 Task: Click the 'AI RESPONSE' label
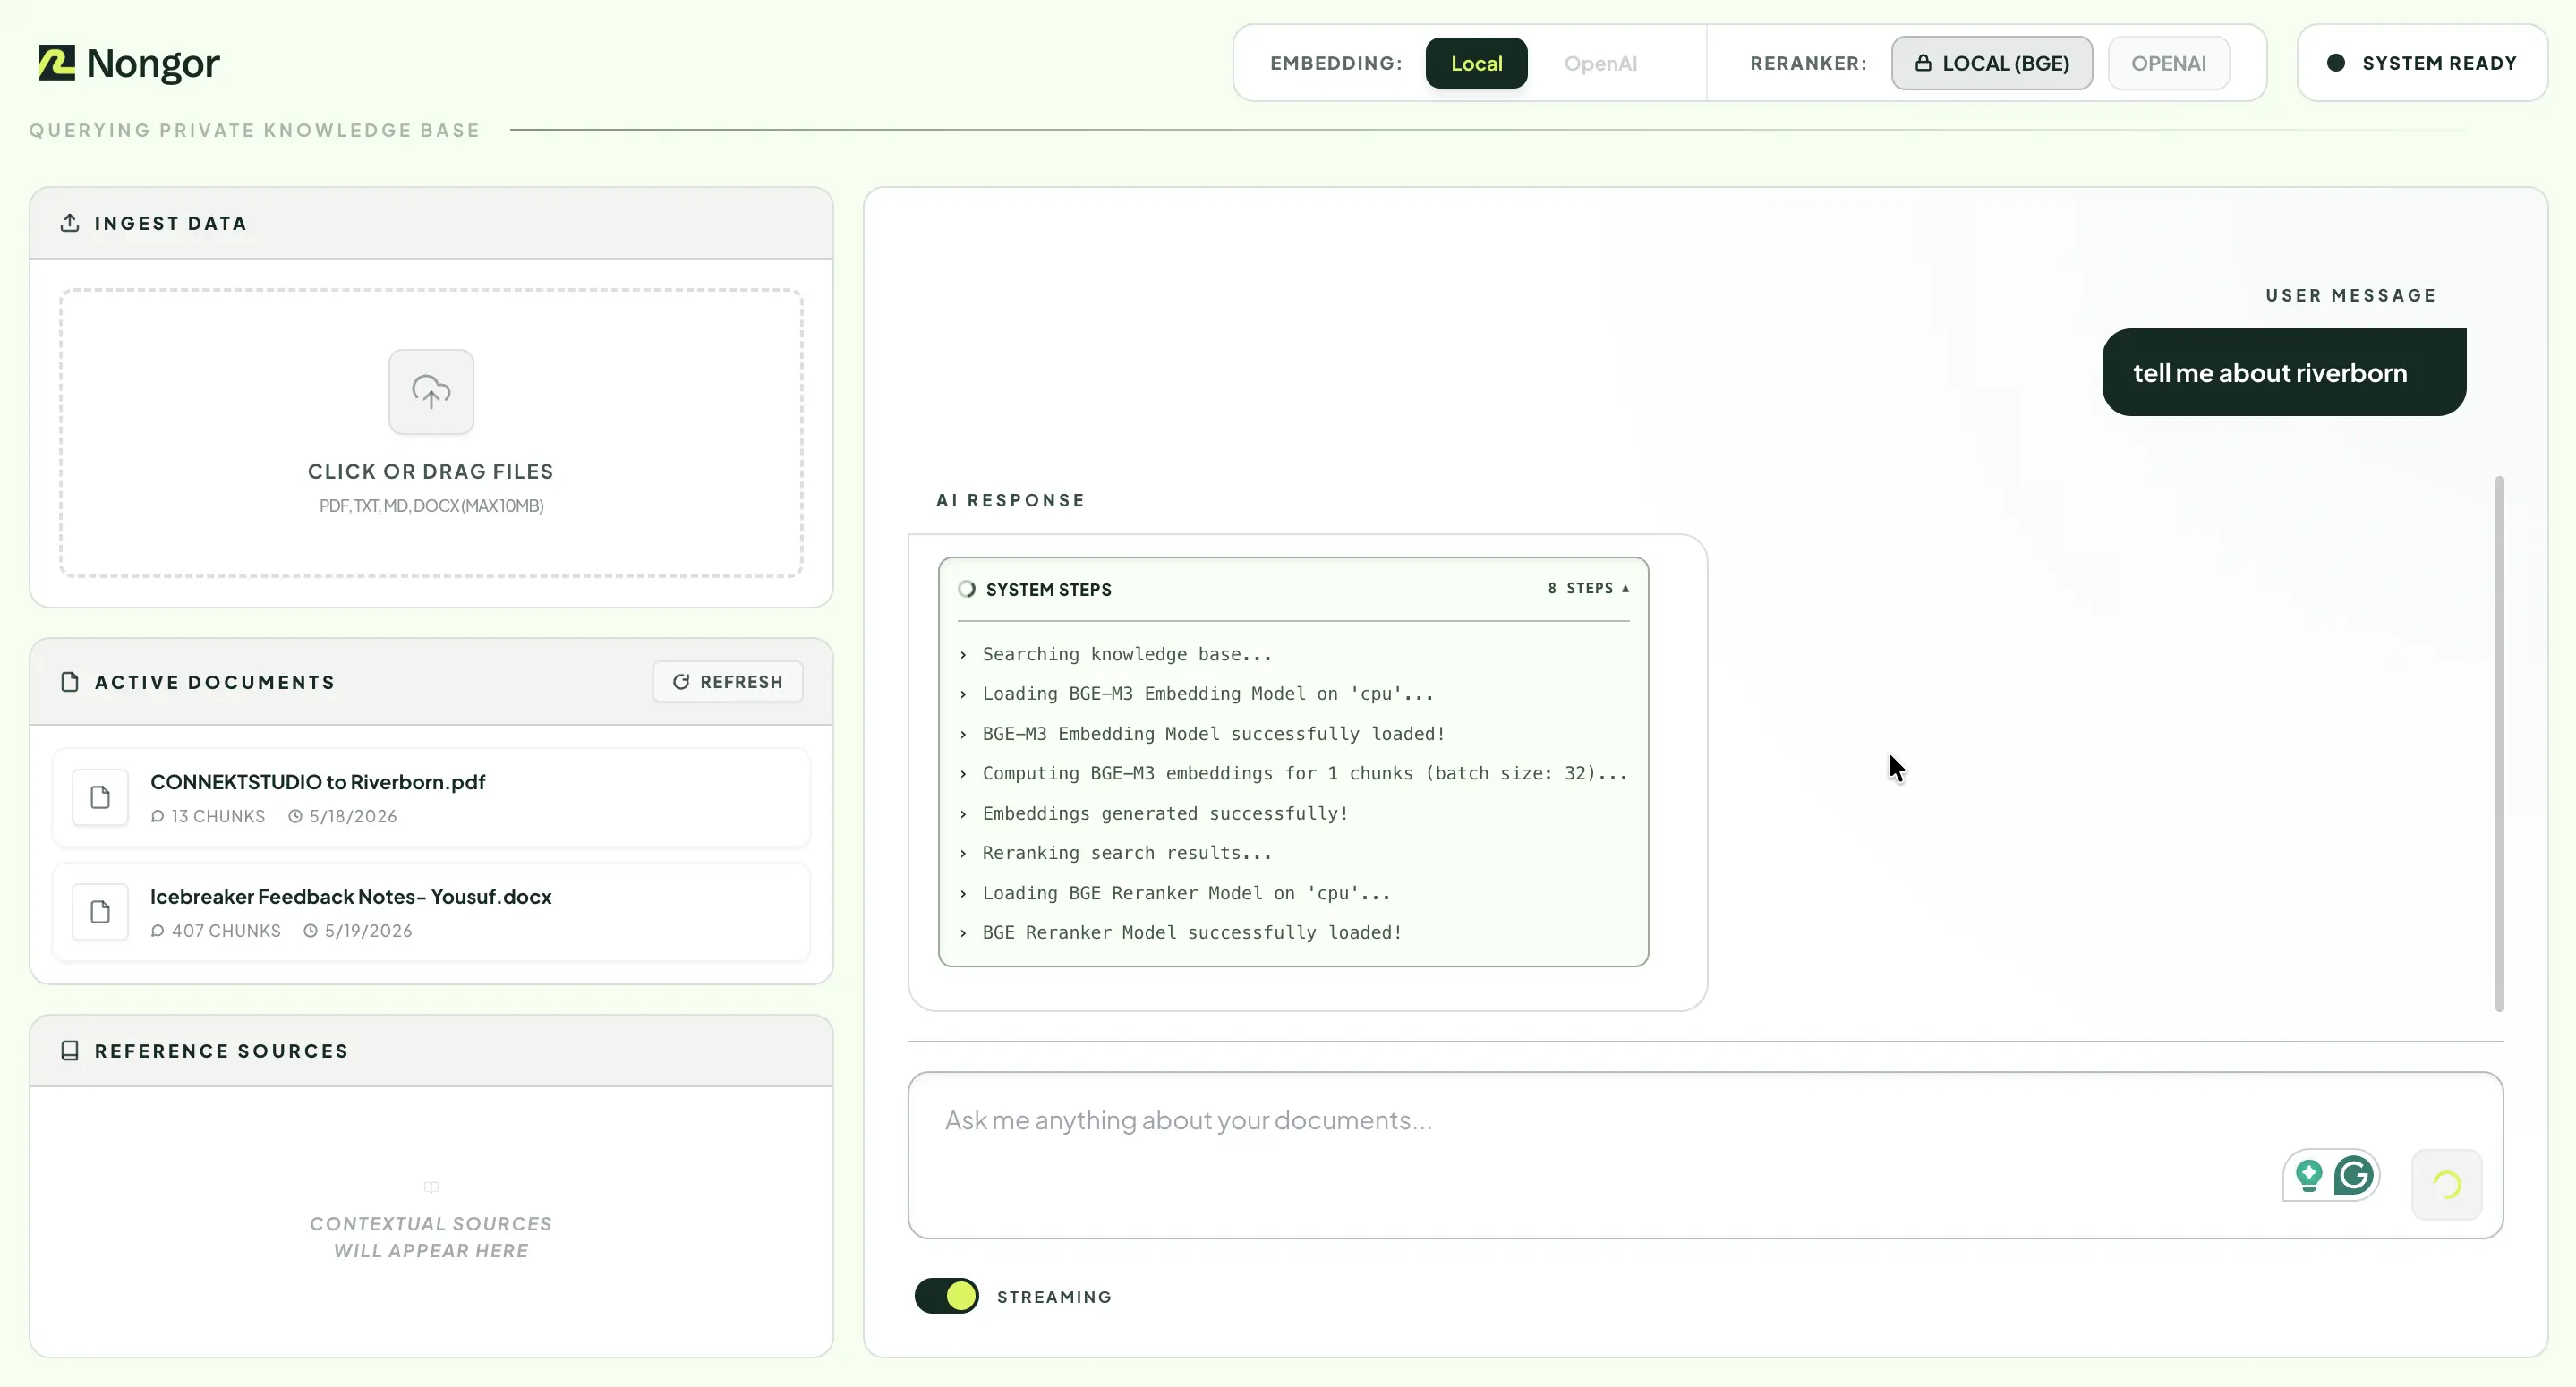[x=1010, y=500]
